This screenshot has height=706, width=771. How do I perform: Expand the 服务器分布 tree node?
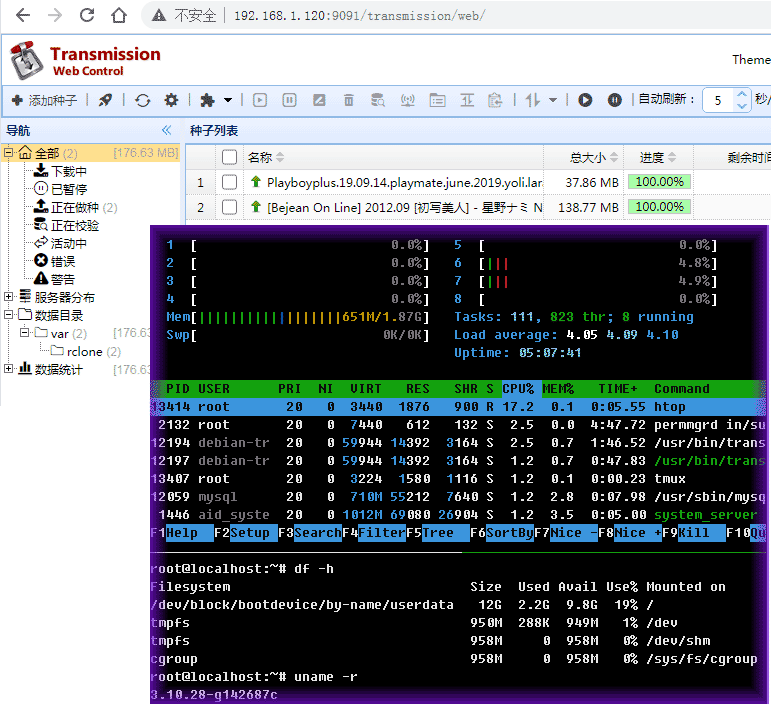(x=9, y=297)
